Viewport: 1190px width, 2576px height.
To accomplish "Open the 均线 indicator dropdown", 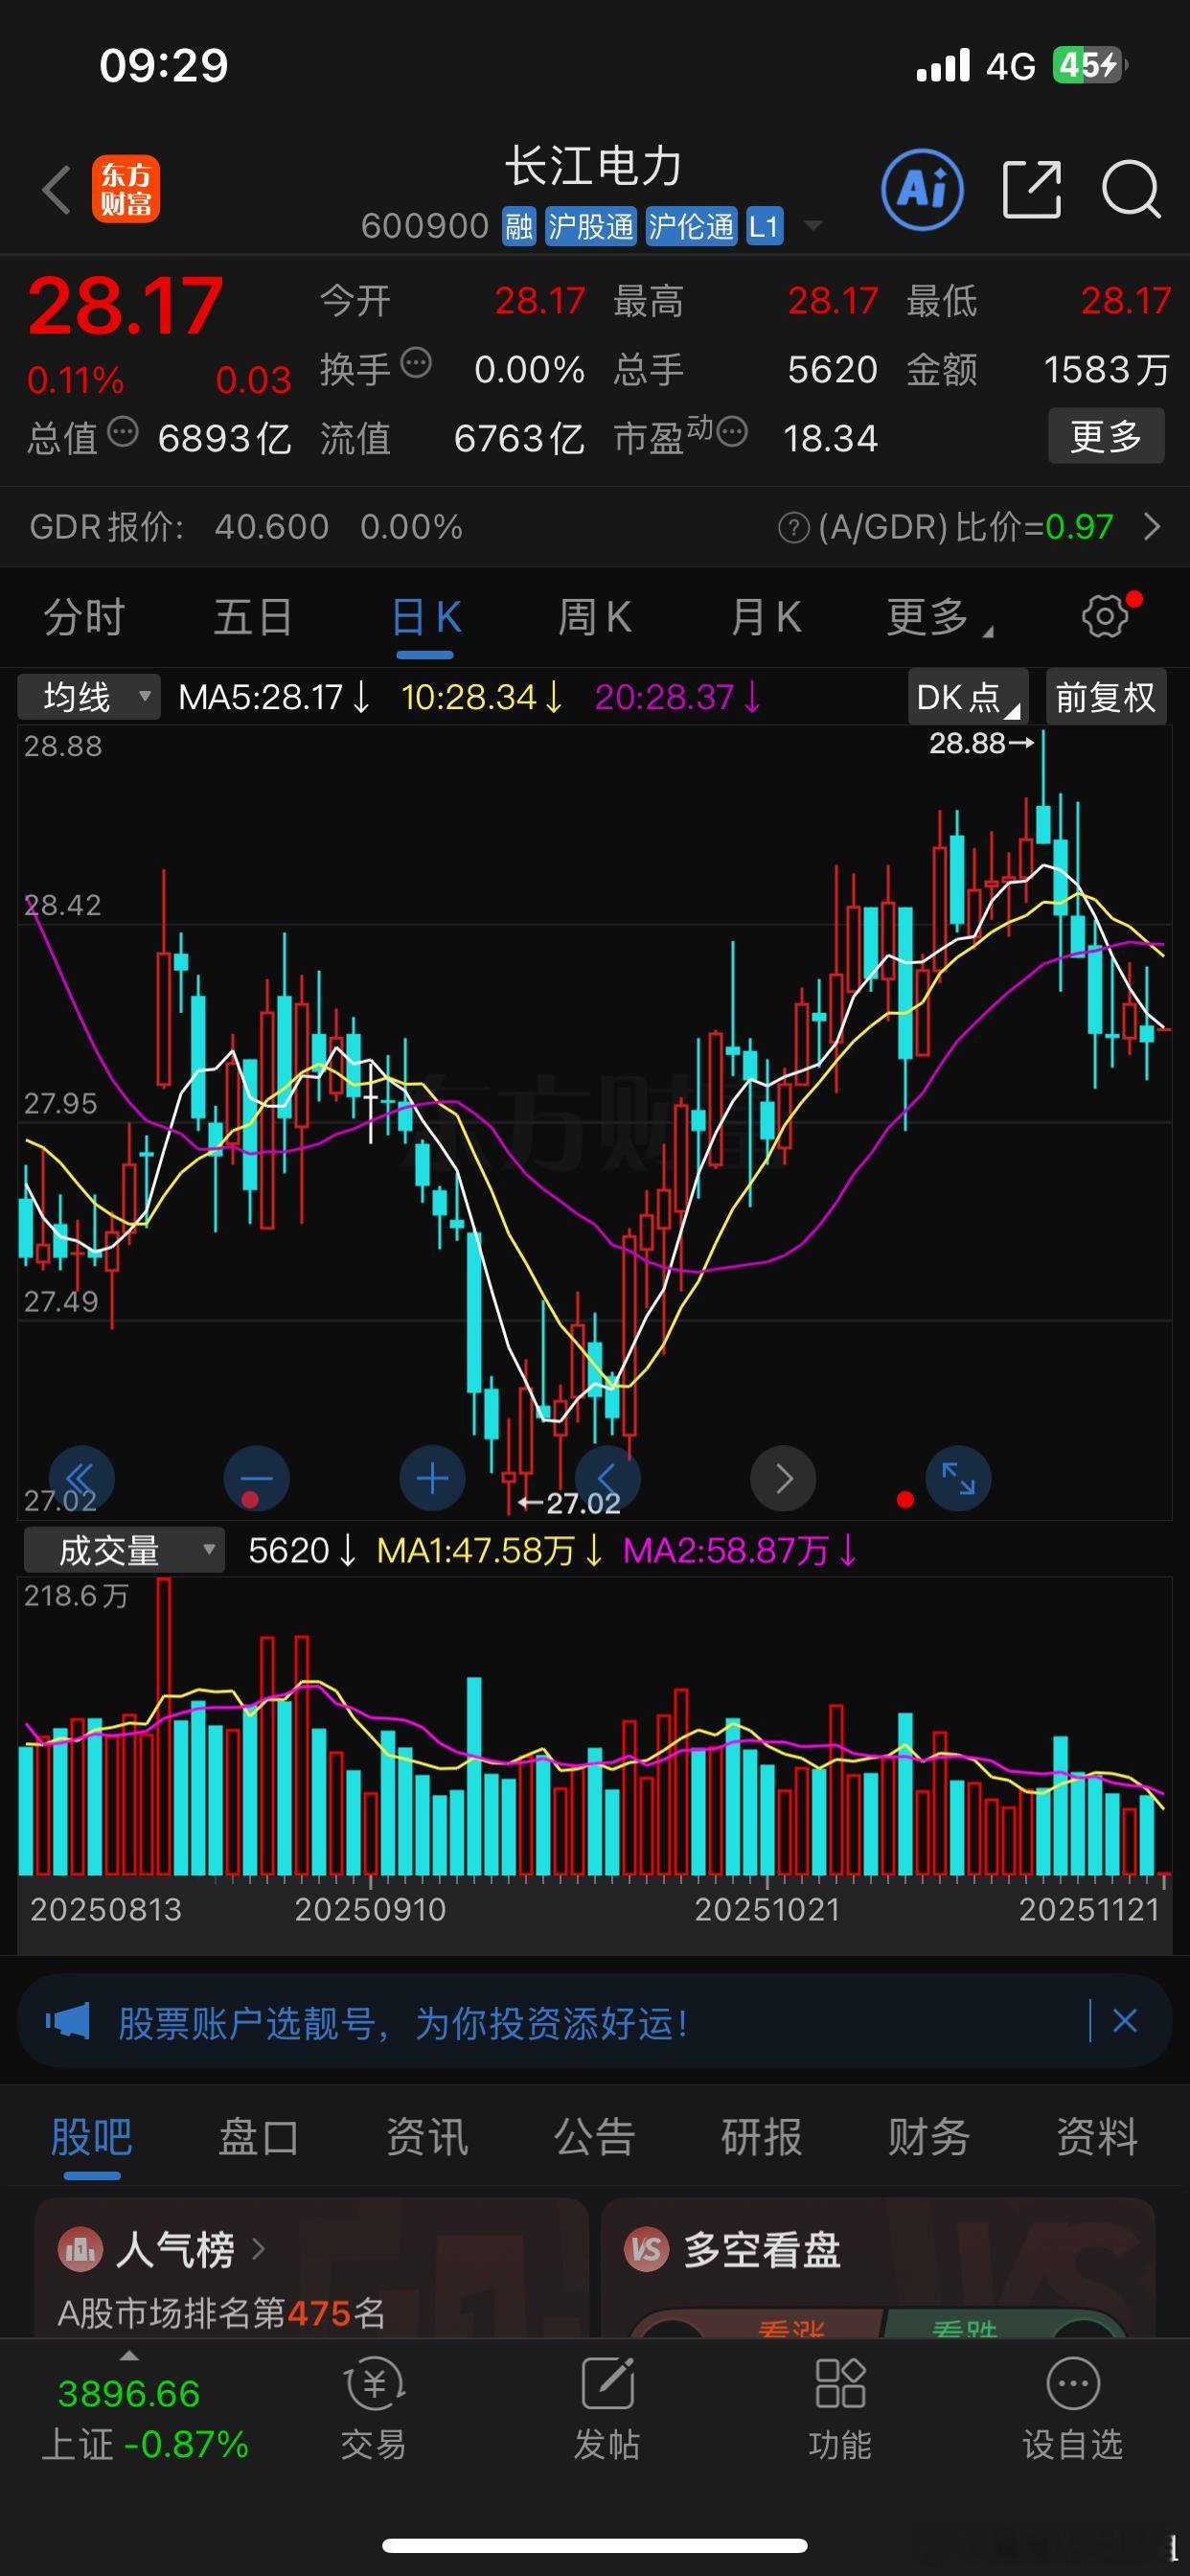I will 89,697.
